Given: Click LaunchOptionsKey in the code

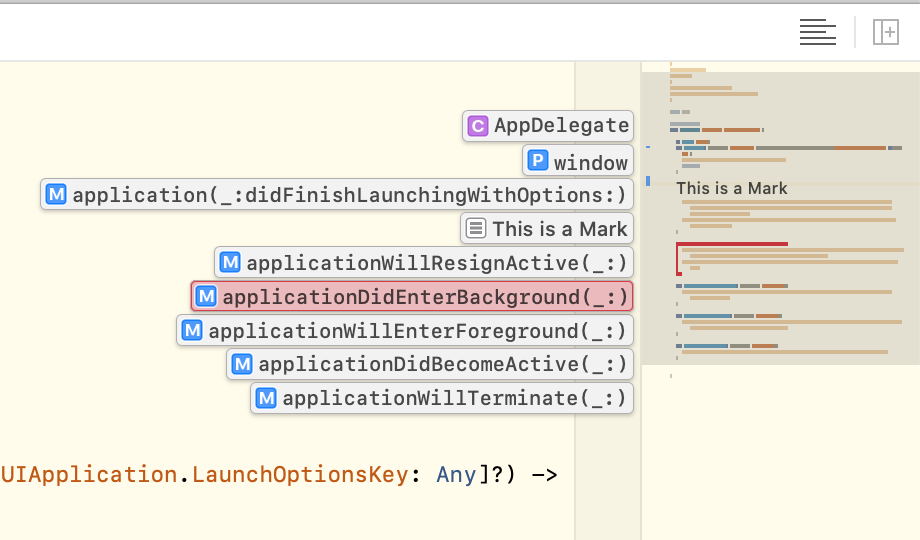Looking at the screenshot, I should pos(300,474).
